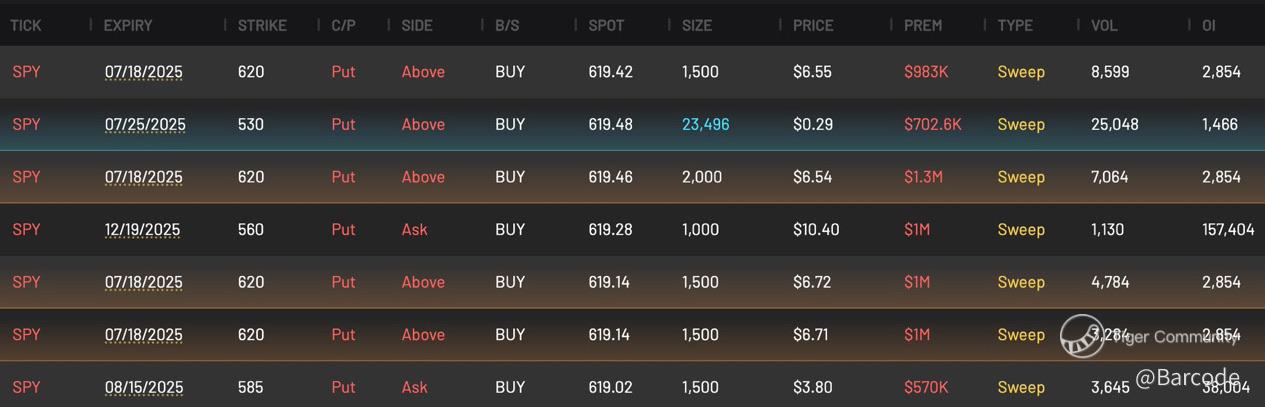Sort by PREM column header
1265x407 pixels.
tap(923, 25)
